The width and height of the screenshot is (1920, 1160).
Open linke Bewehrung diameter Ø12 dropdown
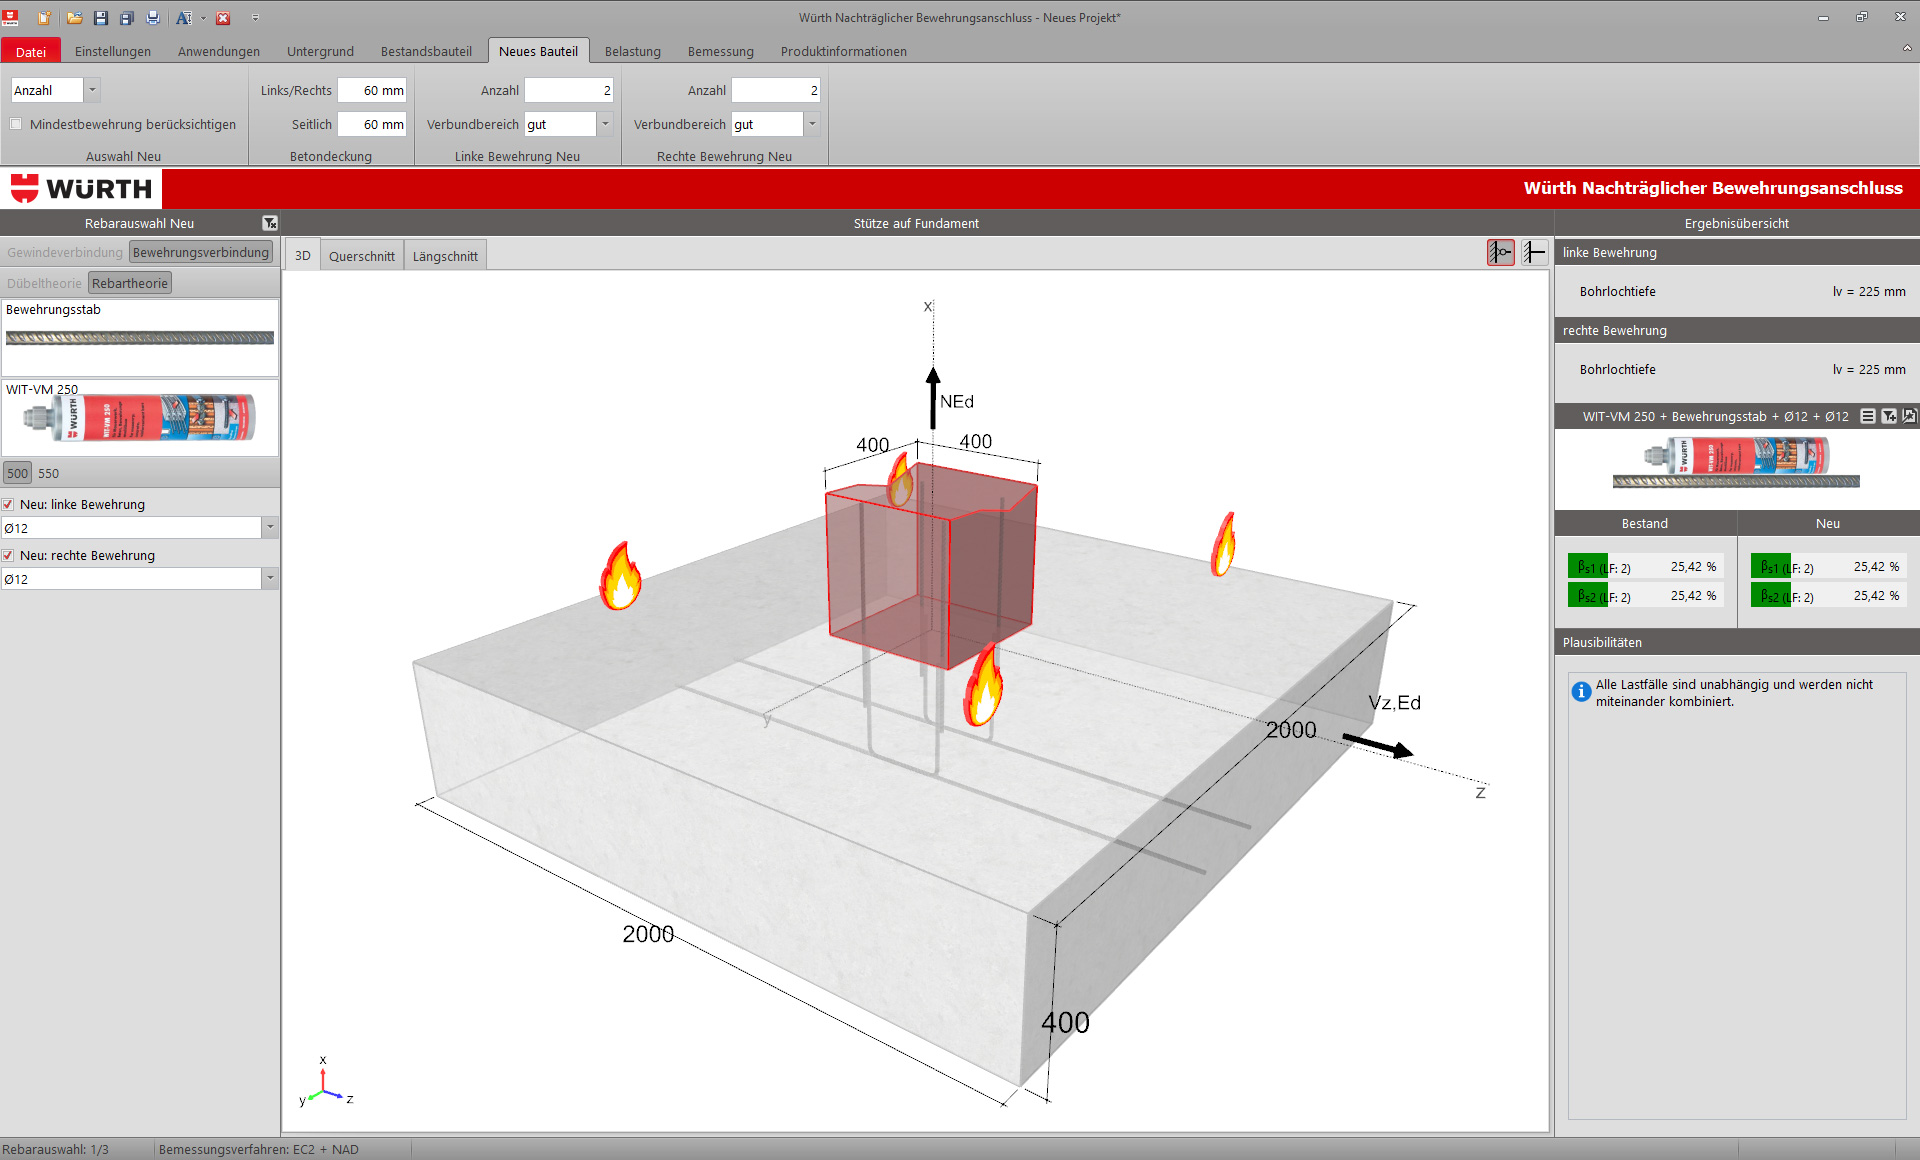coord(269,528)
